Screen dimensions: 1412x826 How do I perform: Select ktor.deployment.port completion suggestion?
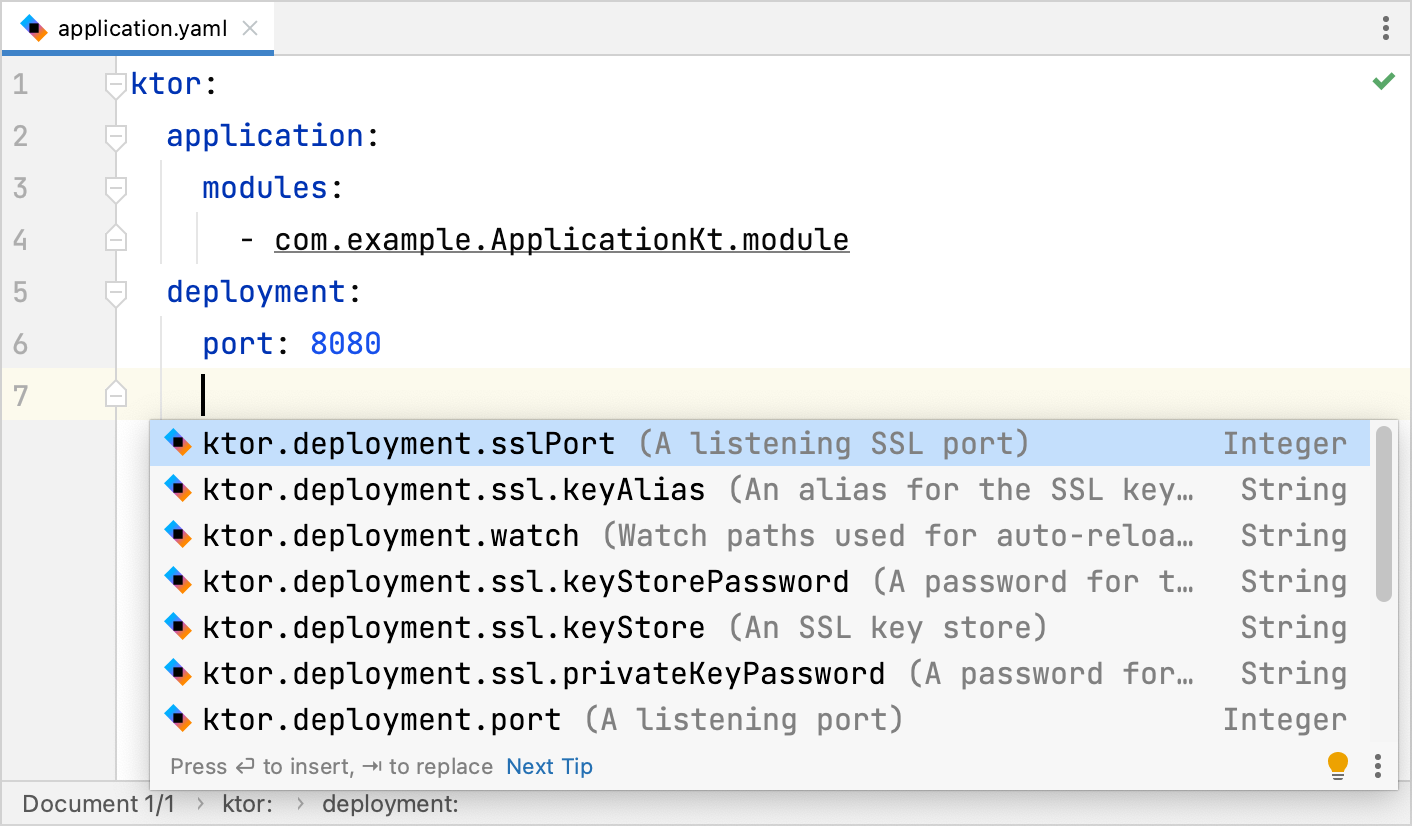pos(381,720)
